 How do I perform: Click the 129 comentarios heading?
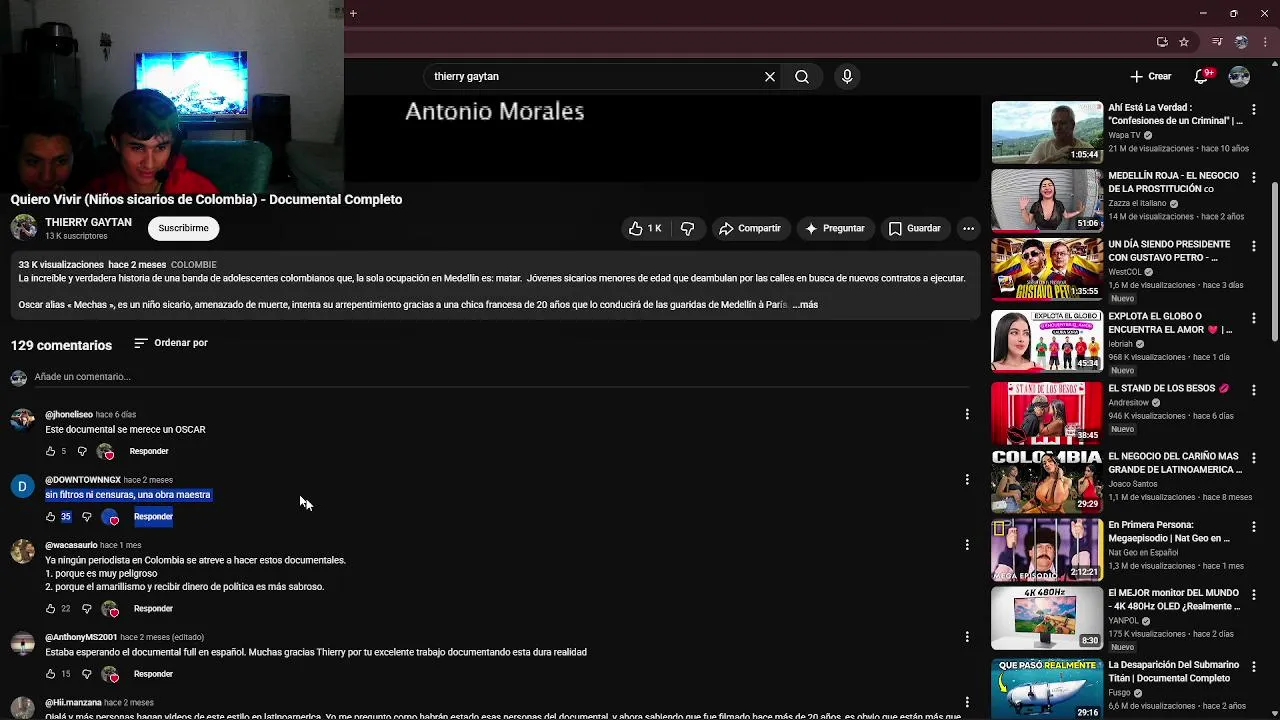pyautogui.click(x=61, y=345)
